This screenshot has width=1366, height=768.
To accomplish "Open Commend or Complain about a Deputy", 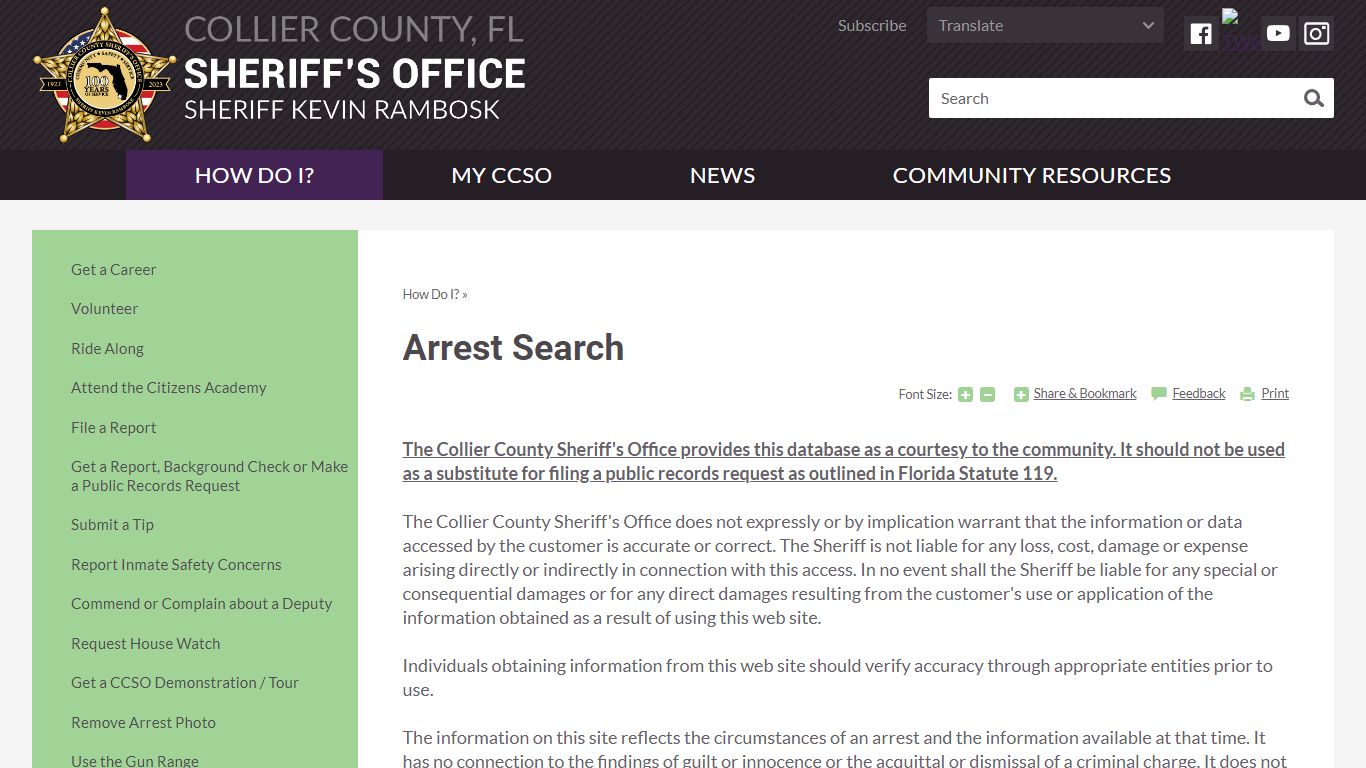I will coord(201,603).
